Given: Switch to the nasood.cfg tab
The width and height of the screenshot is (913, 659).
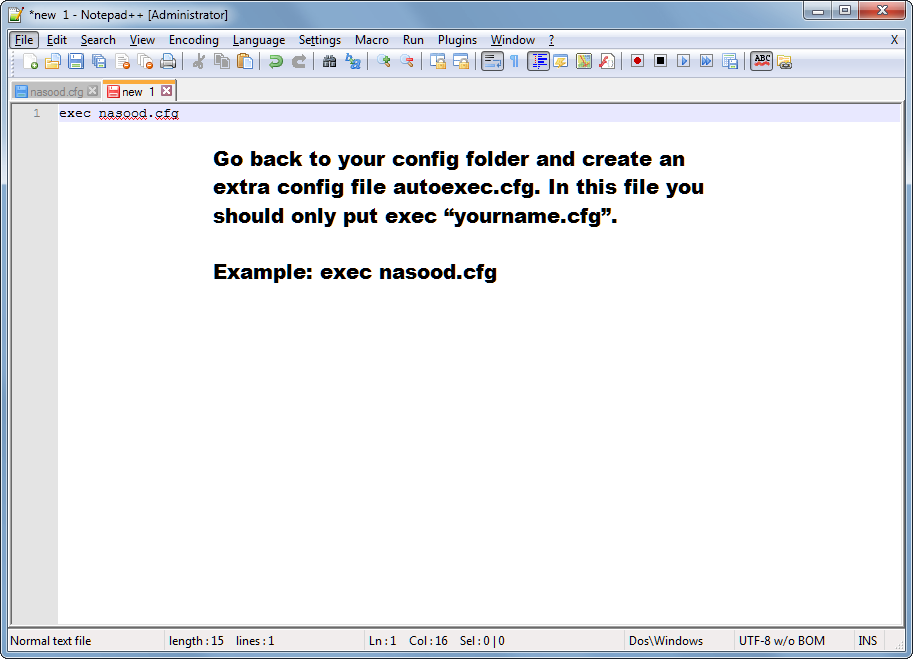Looking at the screenshot, I should pyautogui.click(x=56, y=91).
